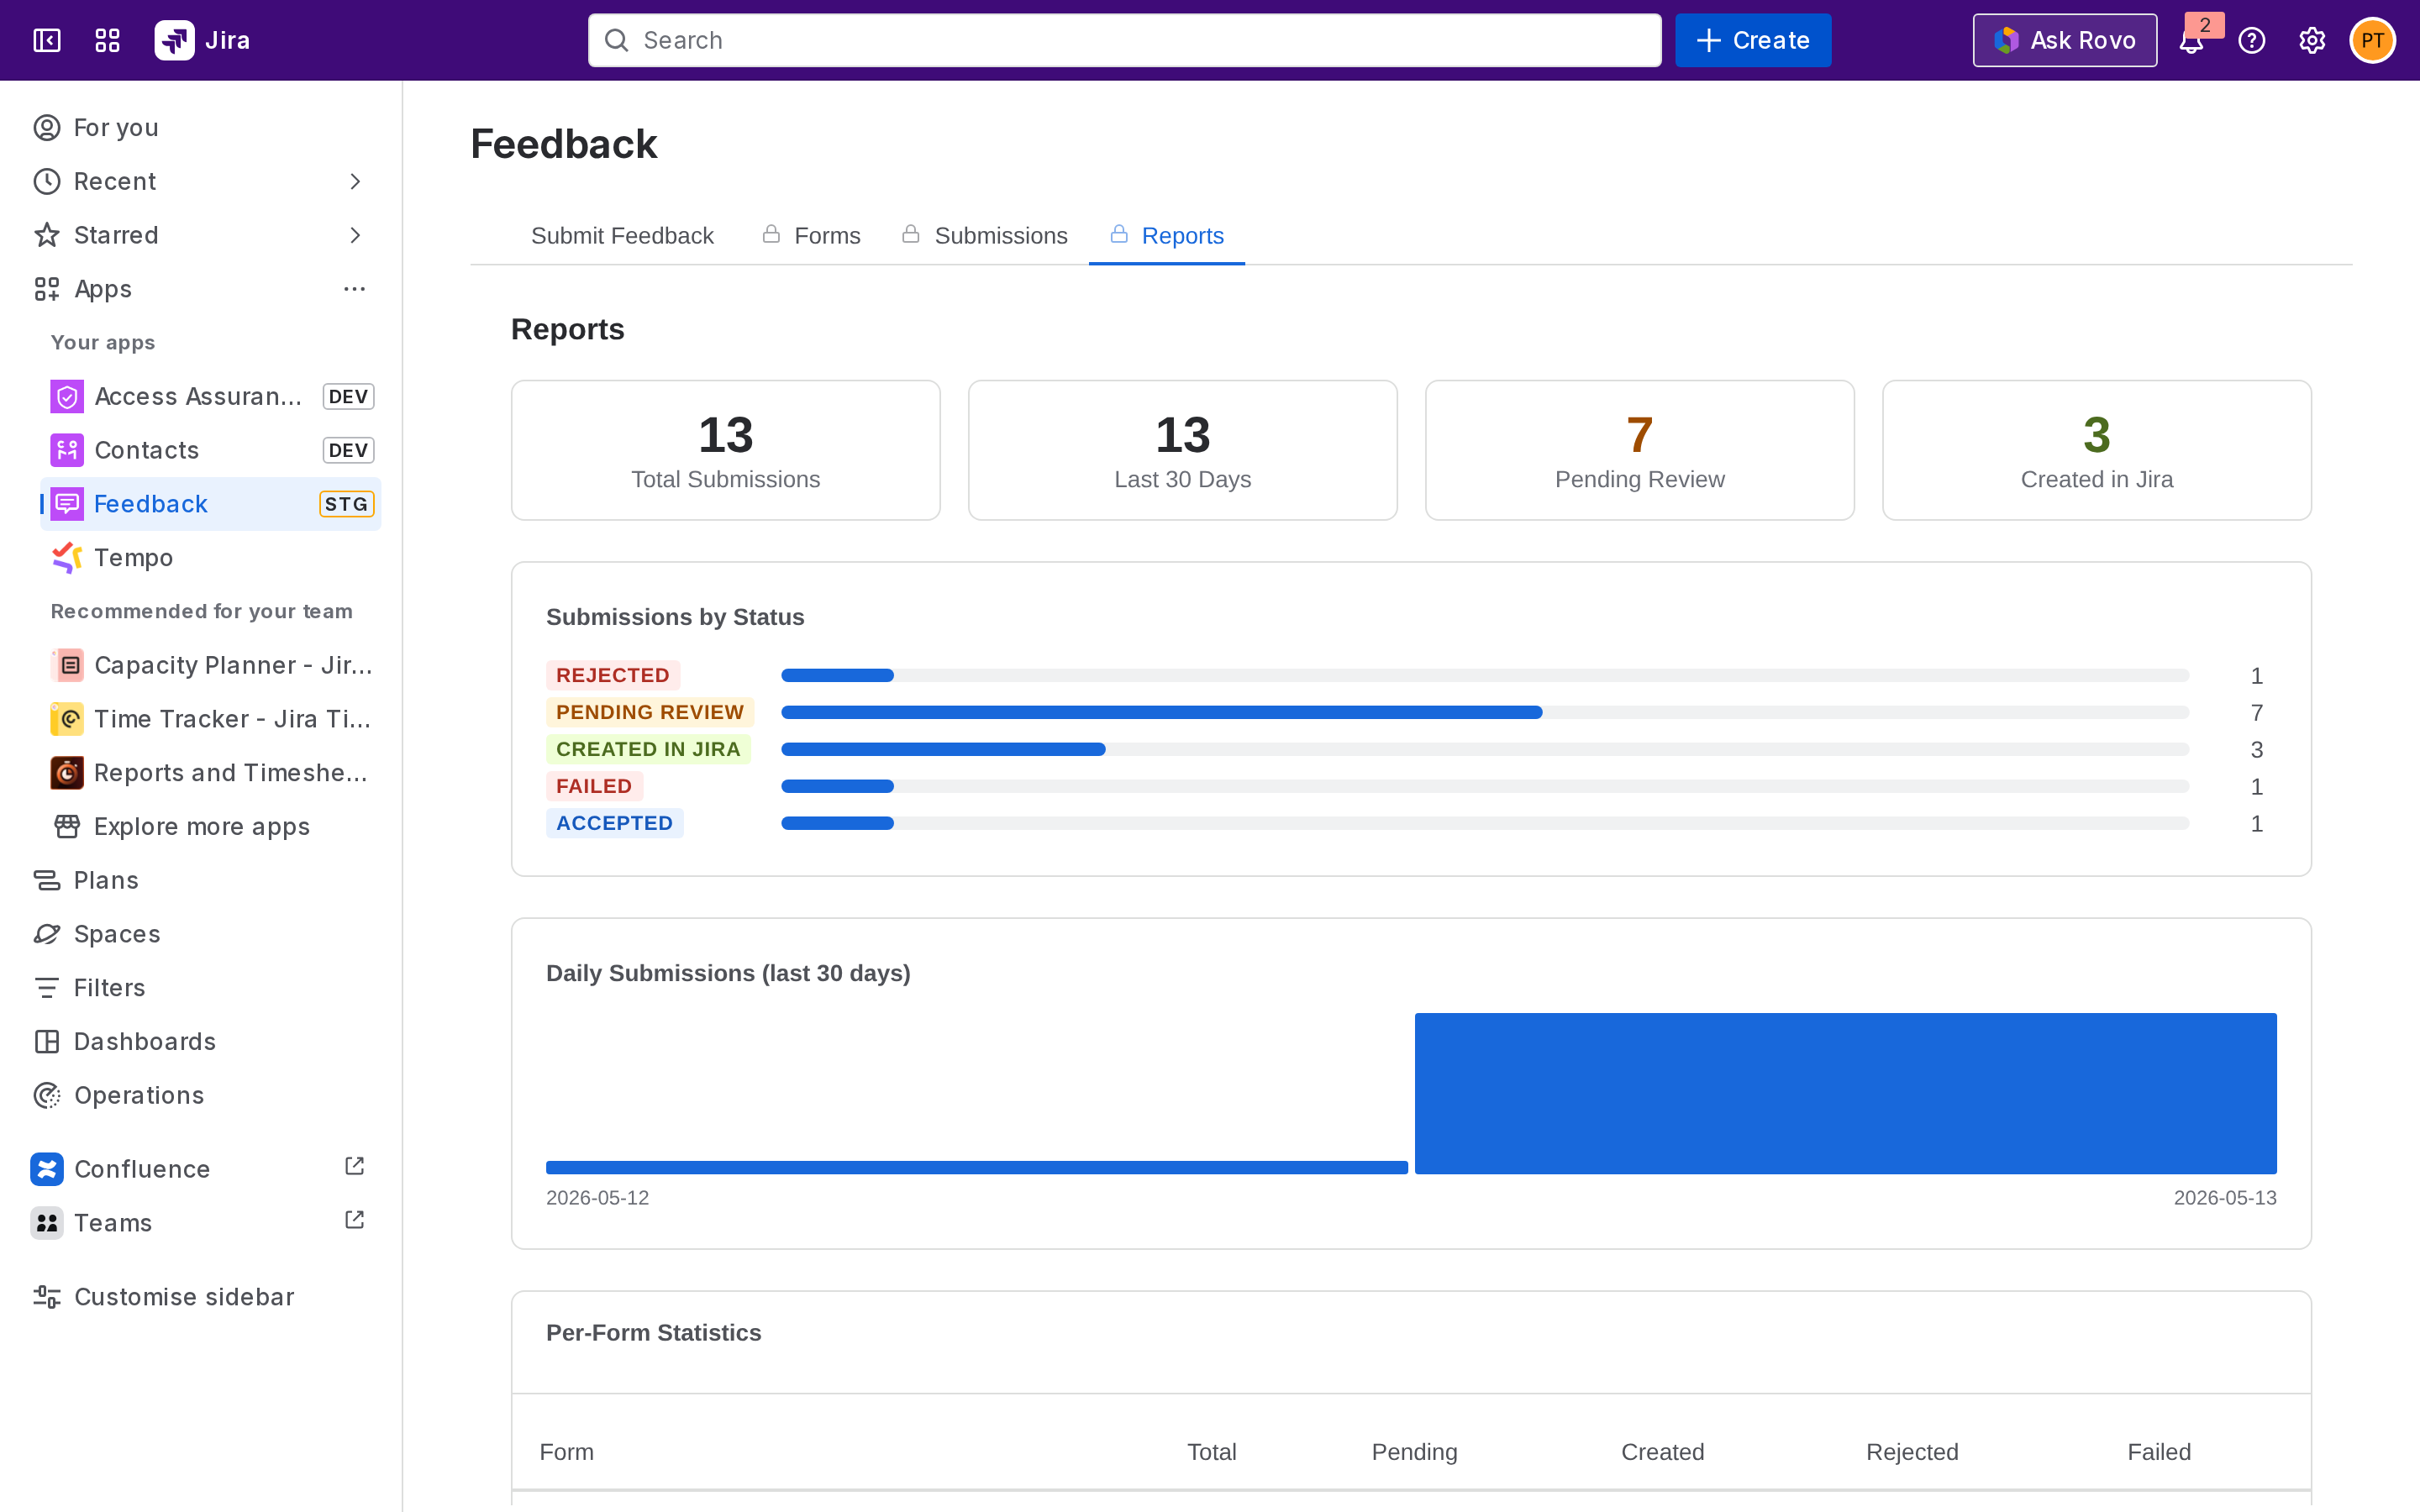Viewport: 2420px width, 1512px height.
Task: Collapse the sidebar with the panel icon
Action: click(47, 40)
